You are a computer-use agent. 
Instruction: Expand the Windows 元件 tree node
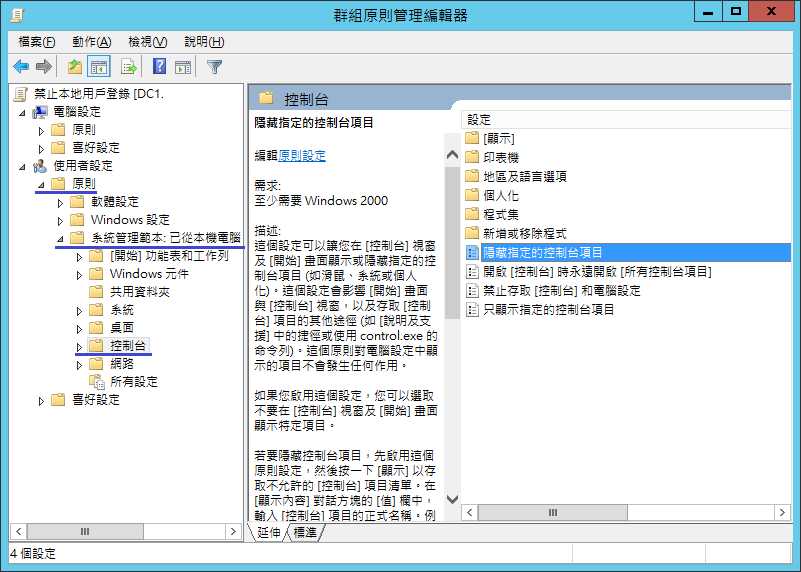click(x=79, y=275)
